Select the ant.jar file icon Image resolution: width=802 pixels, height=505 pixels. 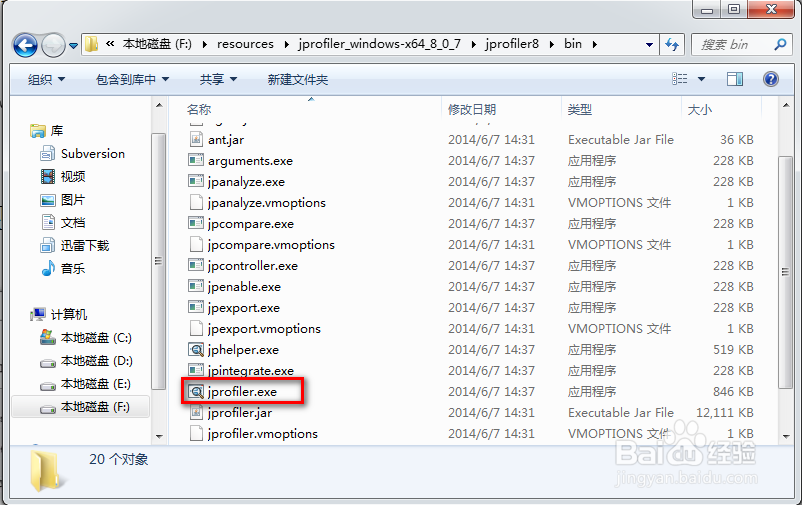[196, 139]
